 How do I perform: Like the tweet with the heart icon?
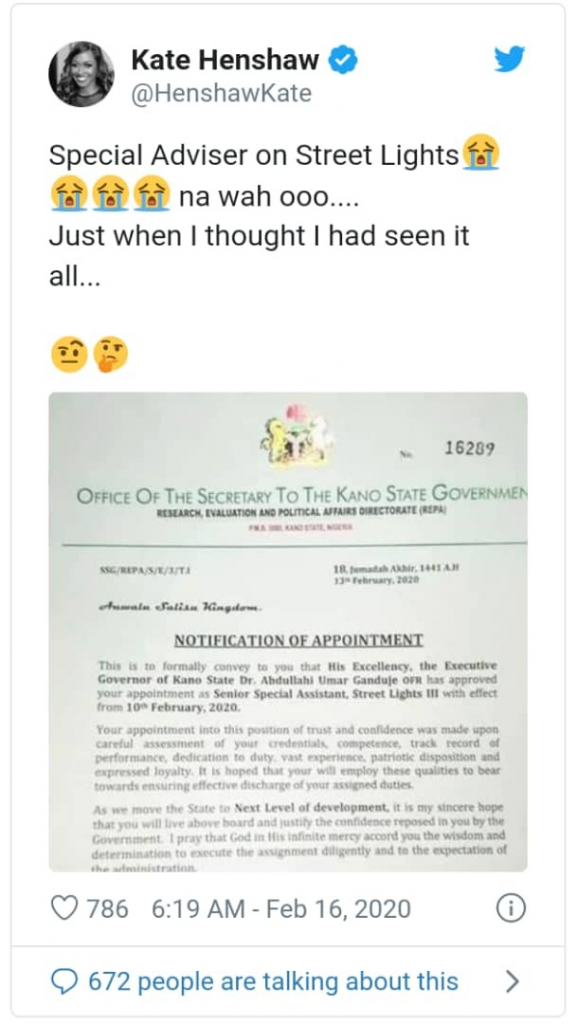pyautogui.click(x=64, y=908)
